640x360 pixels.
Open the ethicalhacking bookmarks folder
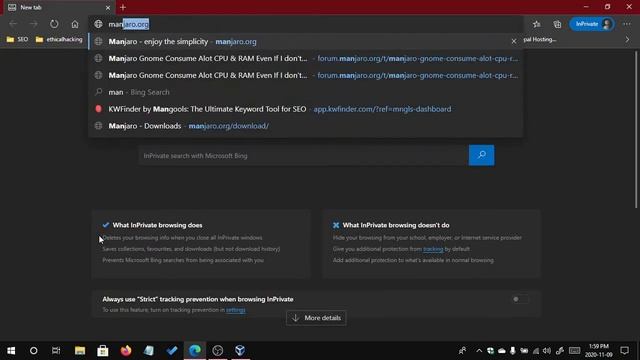[59, 40]
